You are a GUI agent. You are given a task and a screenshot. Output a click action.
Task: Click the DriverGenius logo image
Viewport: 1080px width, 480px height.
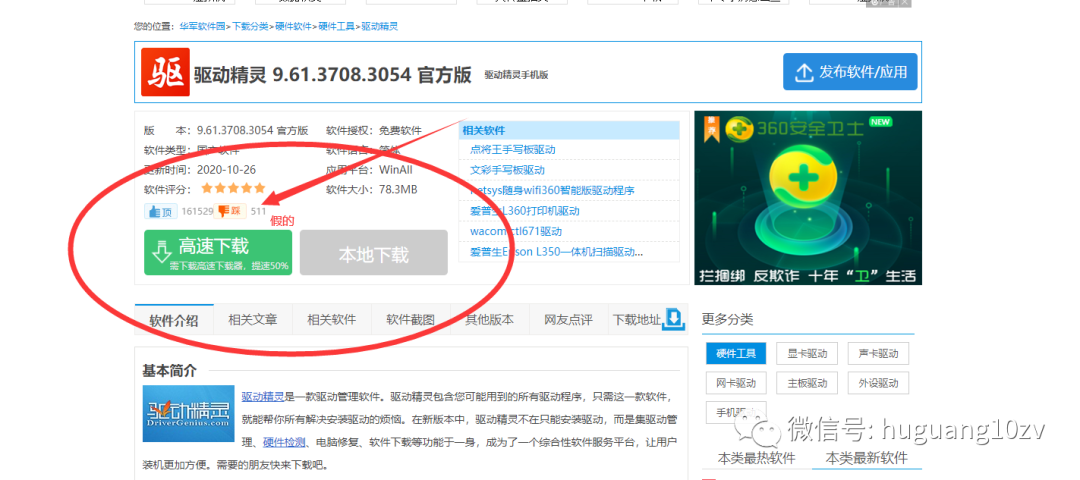(187, 415)
